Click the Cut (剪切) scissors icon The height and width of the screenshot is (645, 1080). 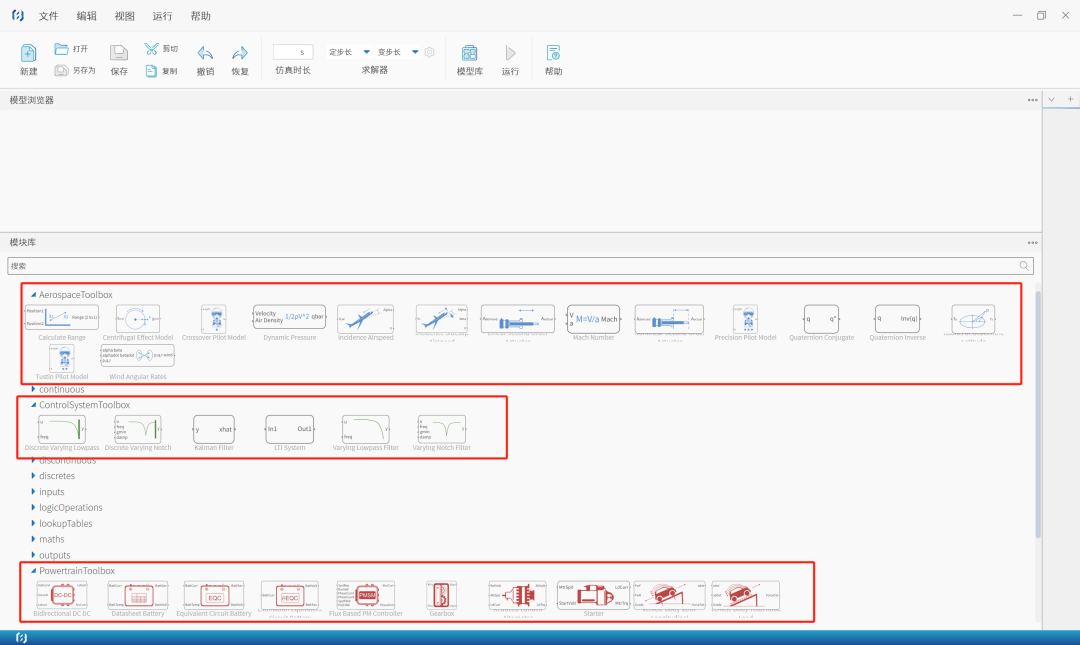pos(151,48)
